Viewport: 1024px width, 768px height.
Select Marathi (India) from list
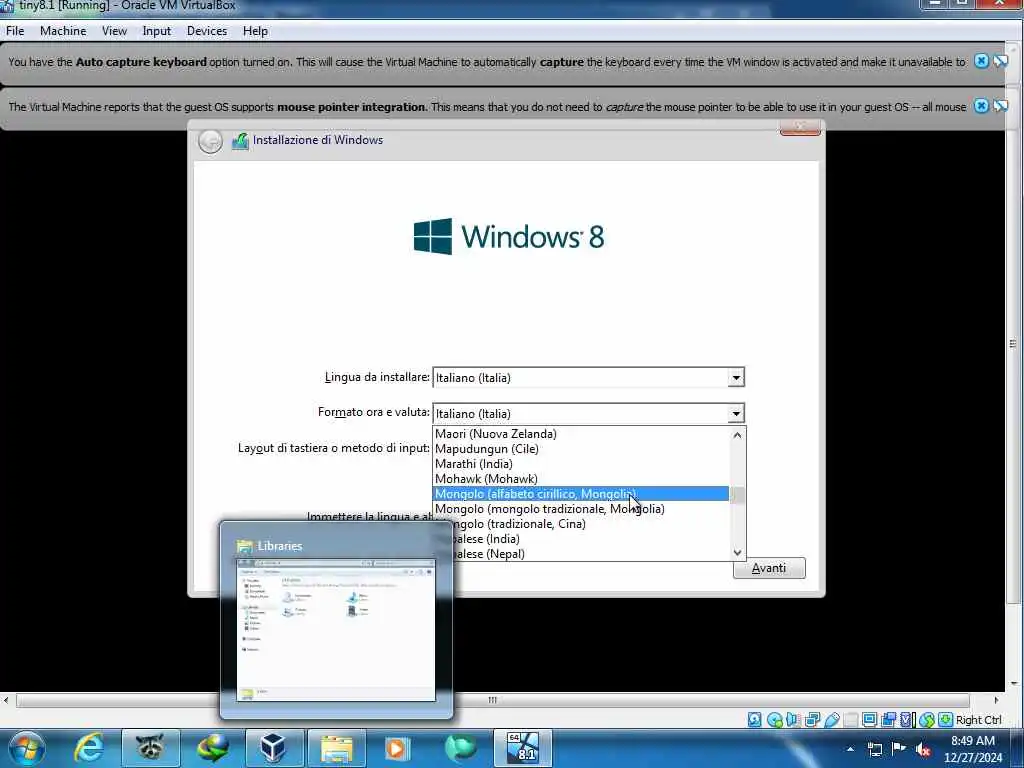coord(581,464)
